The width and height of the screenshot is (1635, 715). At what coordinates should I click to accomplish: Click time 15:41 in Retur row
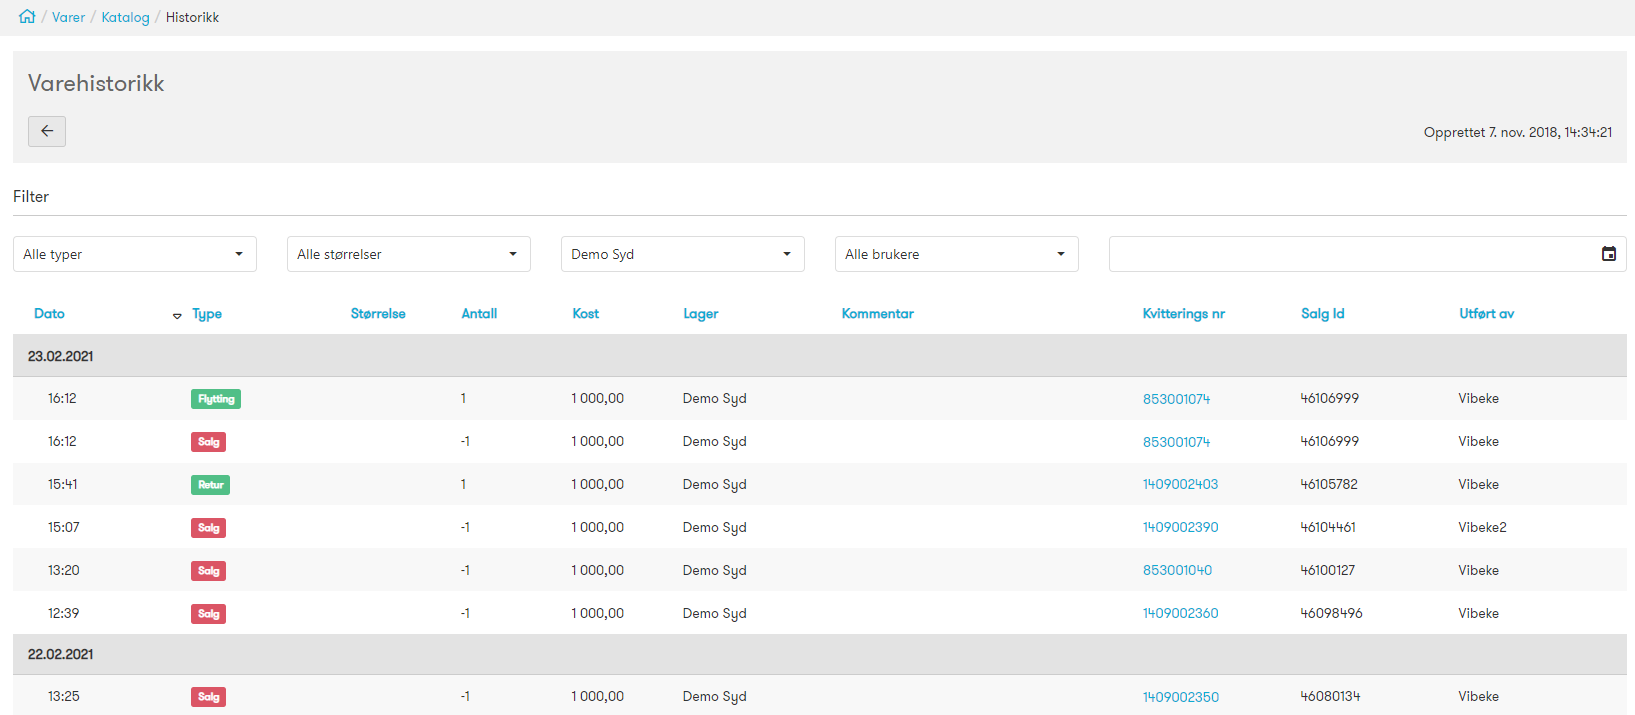click(x=63, y=484)
